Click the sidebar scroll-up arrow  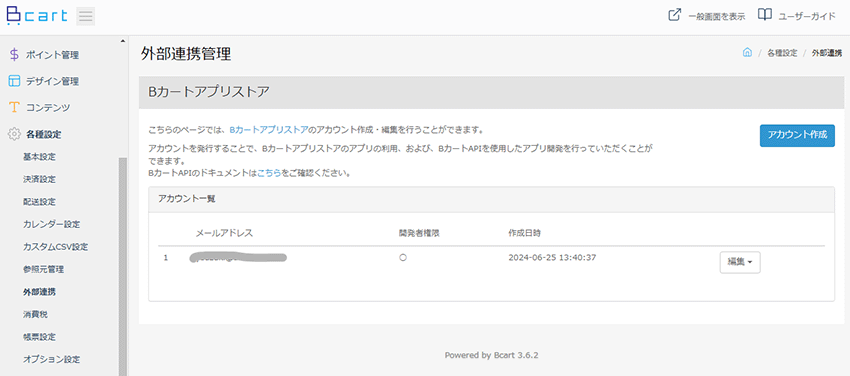123,41
